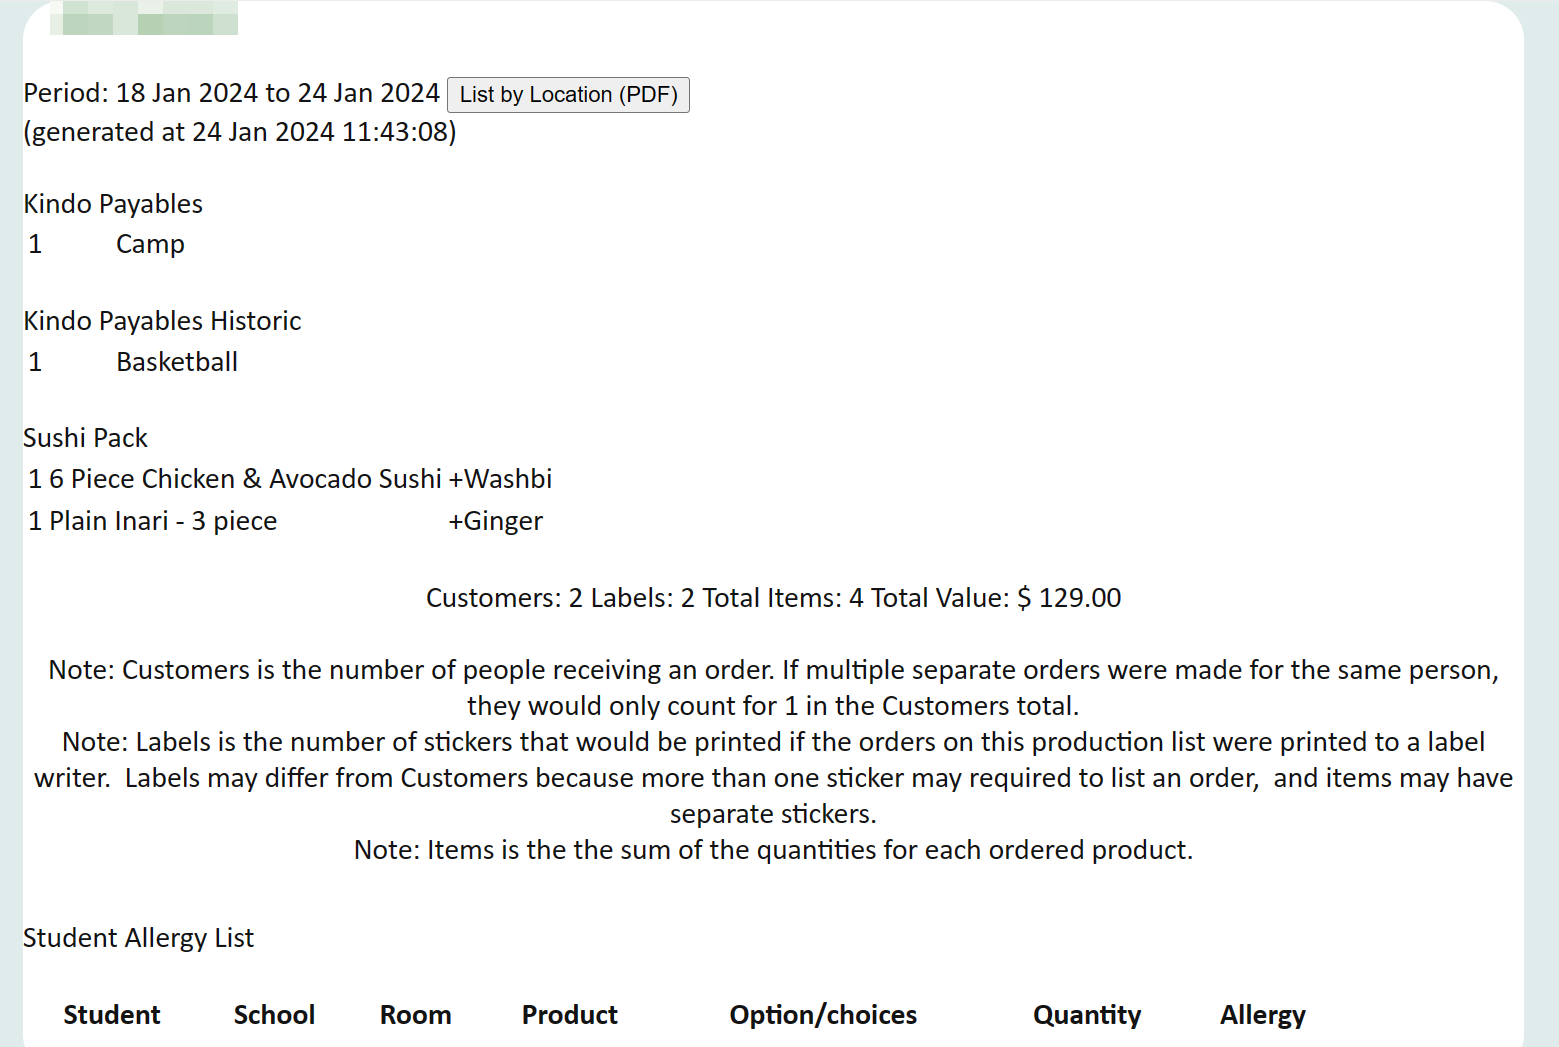Click the +Ginger option text
This screenshot has height=1047, width=1559.
tap(496, 521)
